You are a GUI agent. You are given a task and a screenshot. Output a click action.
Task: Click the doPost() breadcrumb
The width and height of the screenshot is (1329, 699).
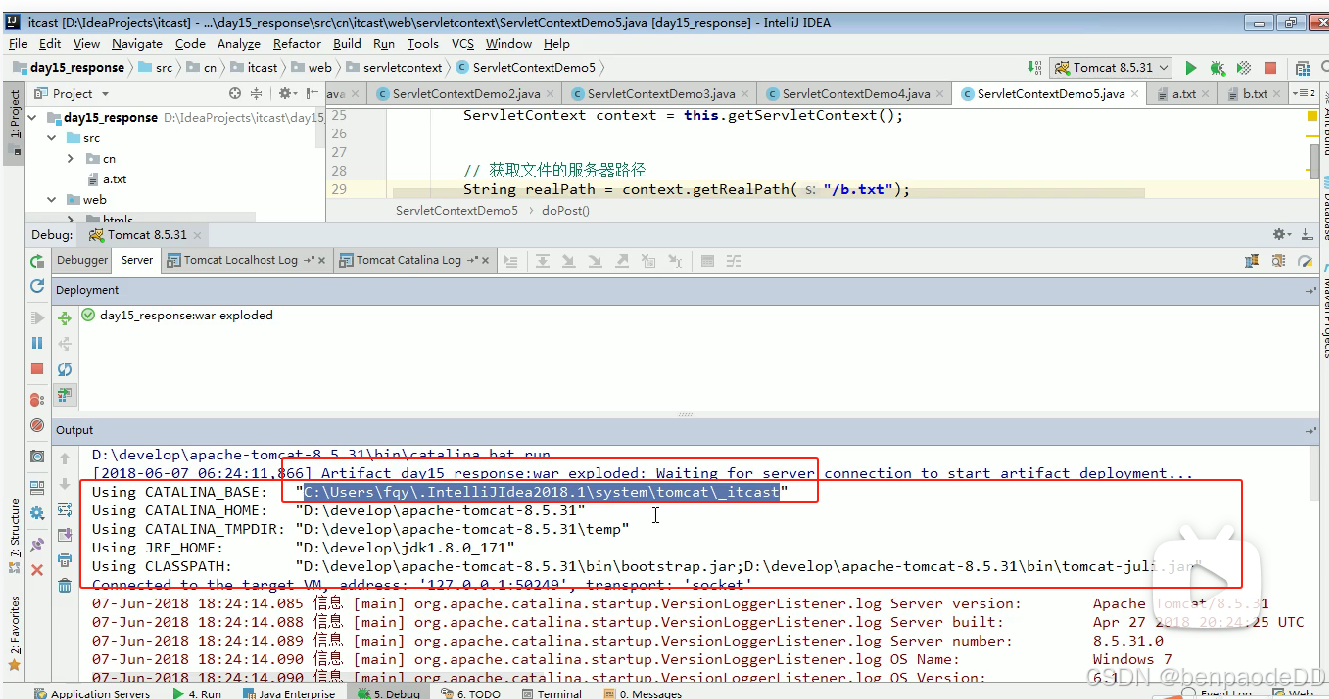[x=566, y=211]
